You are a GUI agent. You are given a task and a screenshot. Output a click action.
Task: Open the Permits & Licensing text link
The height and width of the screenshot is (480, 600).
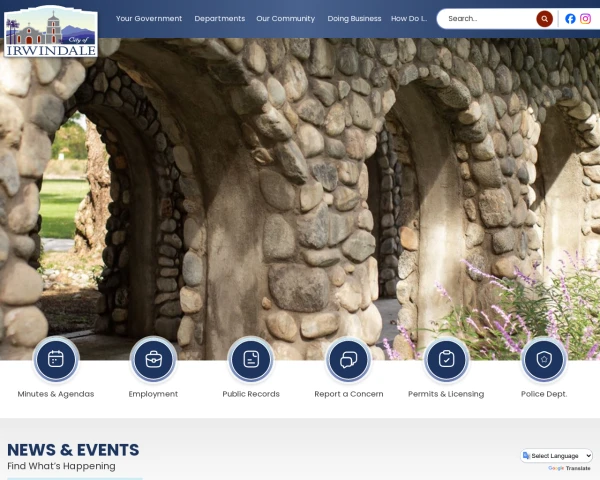(446, 394)
